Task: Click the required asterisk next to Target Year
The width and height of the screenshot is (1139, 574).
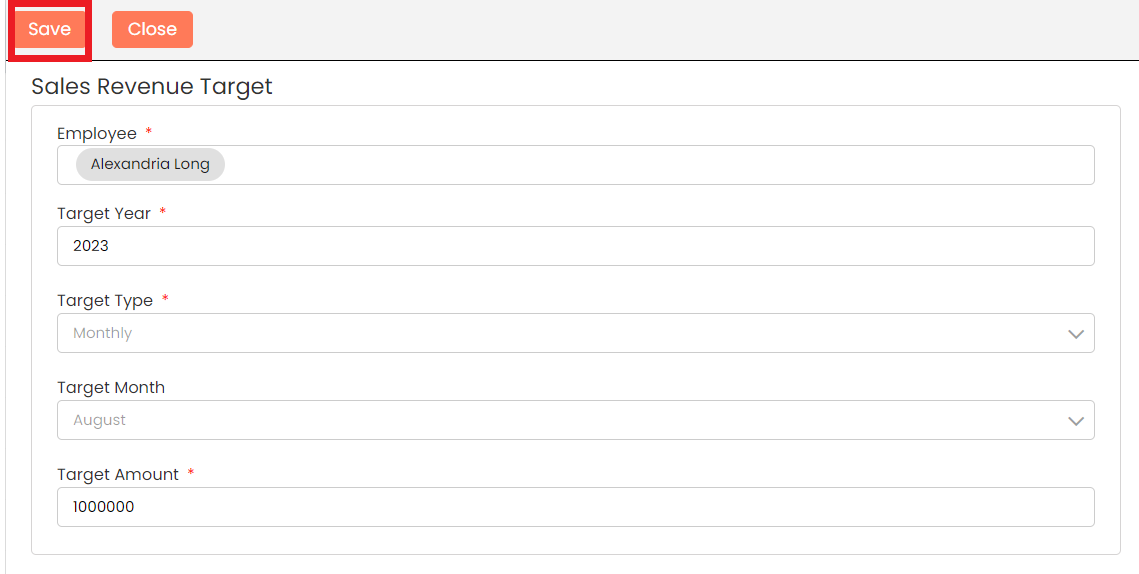Action: pos(163,212)
